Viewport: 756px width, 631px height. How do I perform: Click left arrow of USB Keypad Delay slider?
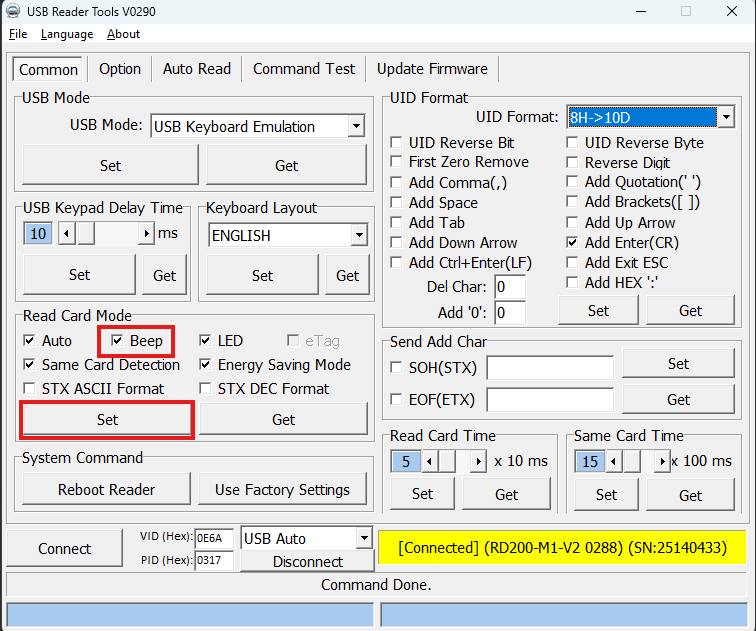coord(65,234)
